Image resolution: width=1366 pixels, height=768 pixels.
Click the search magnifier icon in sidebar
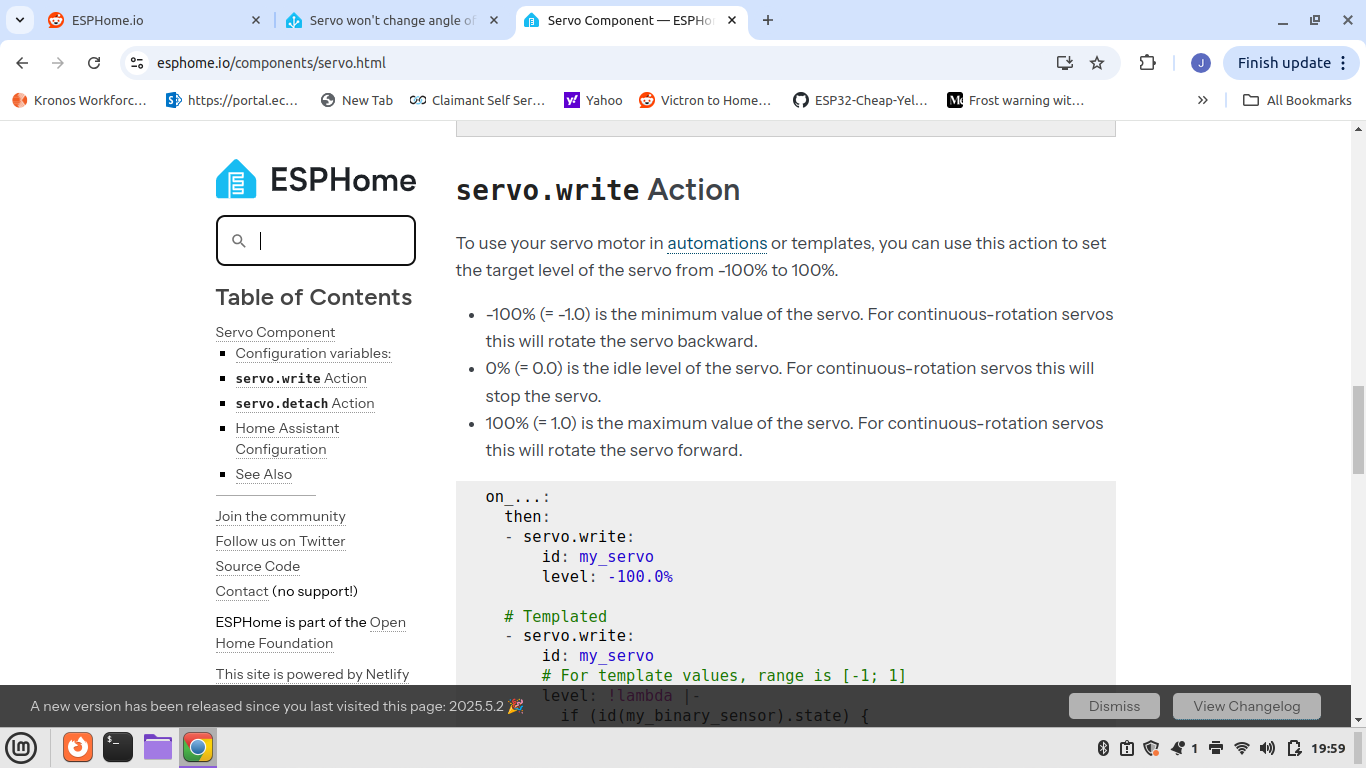pos(239,240)
